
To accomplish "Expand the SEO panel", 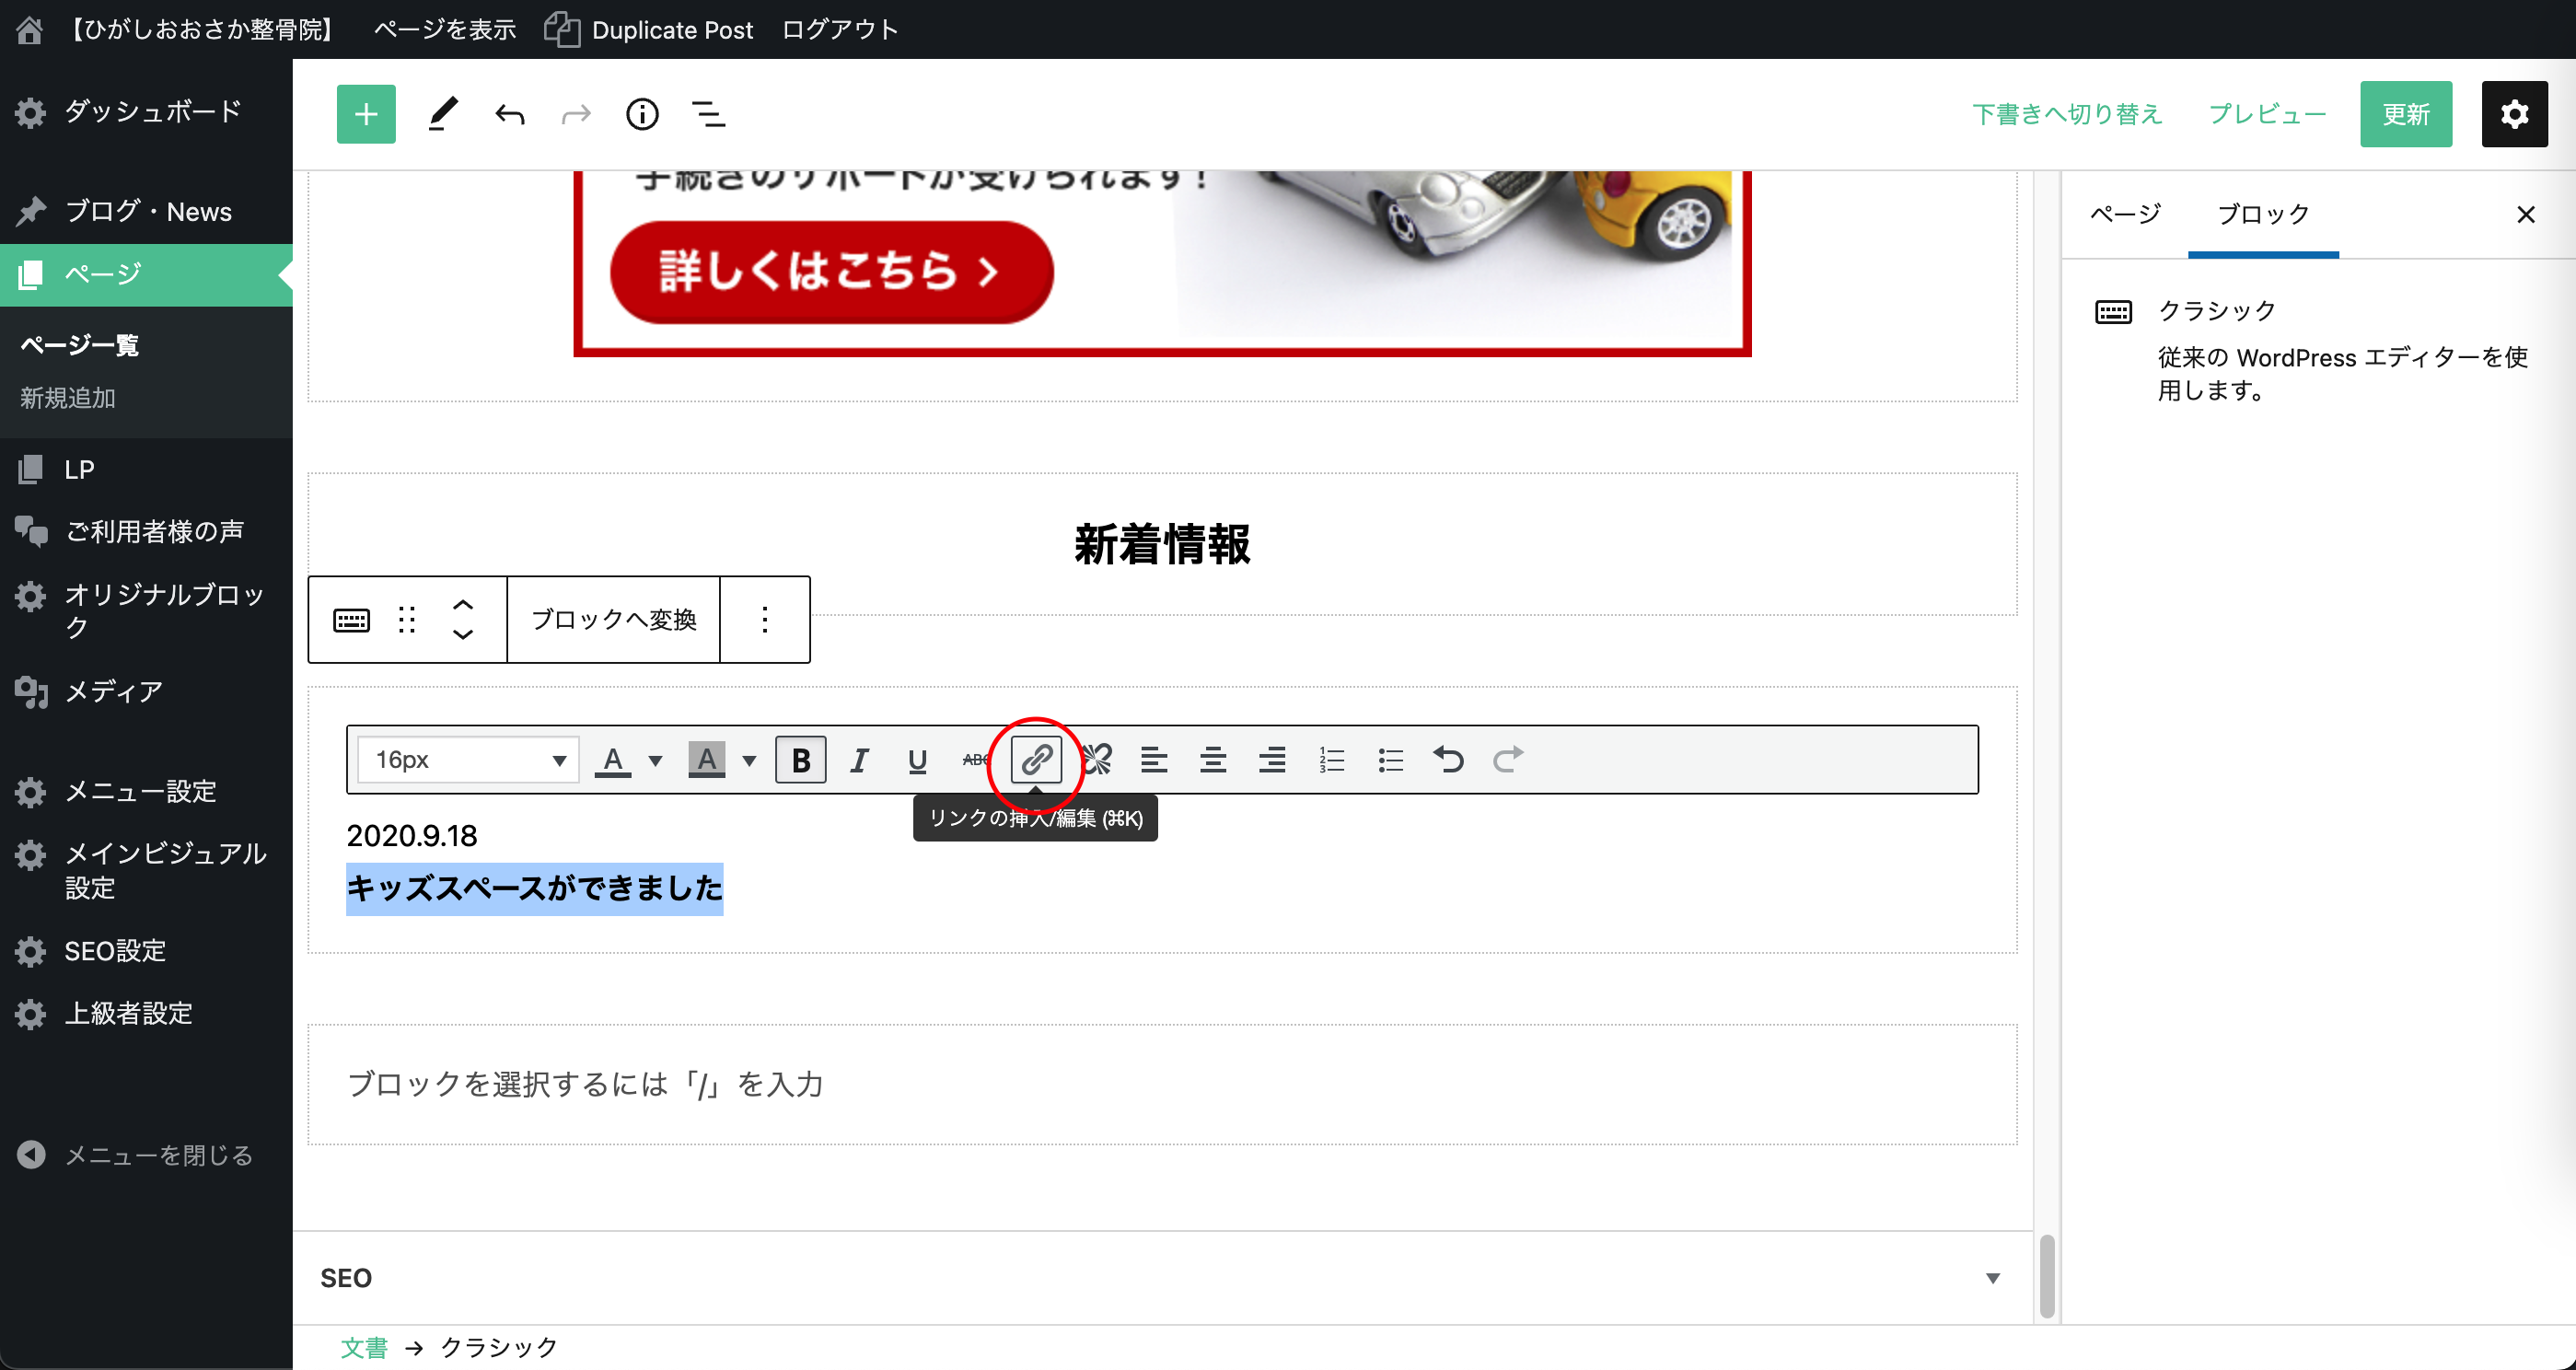I will click(x=1992, y=1277).
